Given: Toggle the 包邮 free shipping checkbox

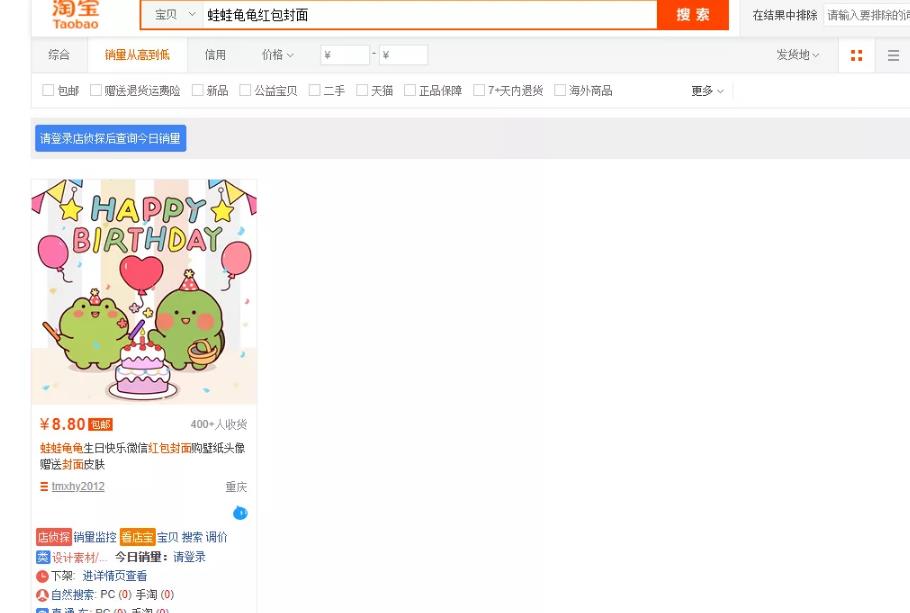Looking at the screenshot, I should tap(48, 90).
